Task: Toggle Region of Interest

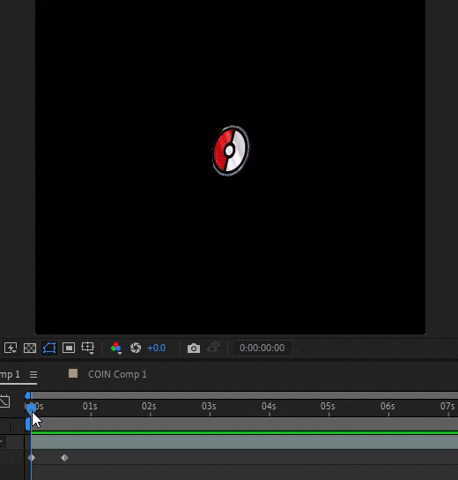Action: point(68,348)
